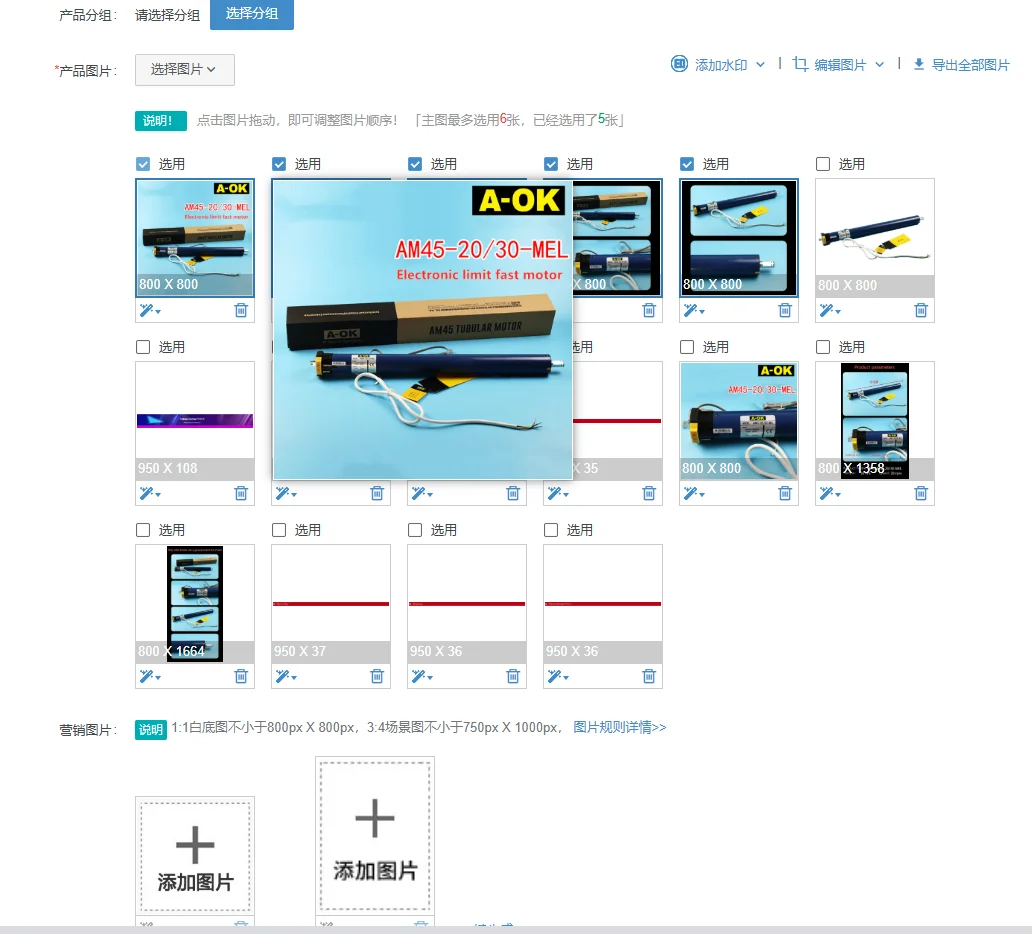
Task: Check 选用 for white-background motor image
Action: pos(823,164)
